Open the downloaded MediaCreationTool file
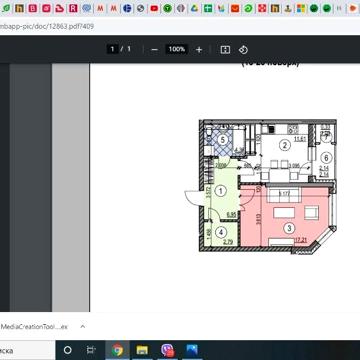Screen dimensions: 360x360 pyautogui.click(x=33, y=327)
